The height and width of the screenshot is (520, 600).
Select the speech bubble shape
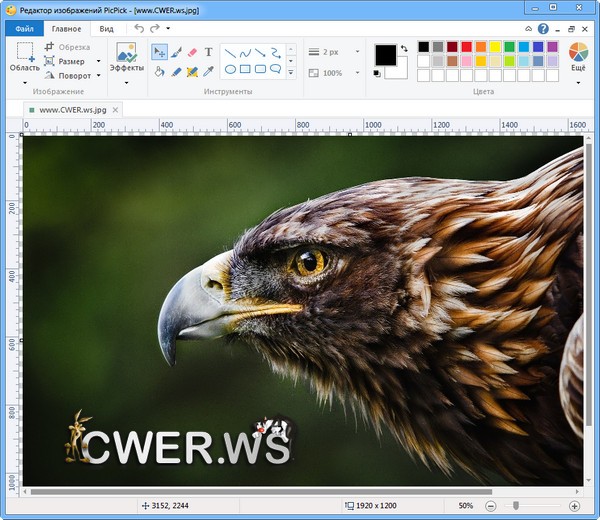point(275,69)
